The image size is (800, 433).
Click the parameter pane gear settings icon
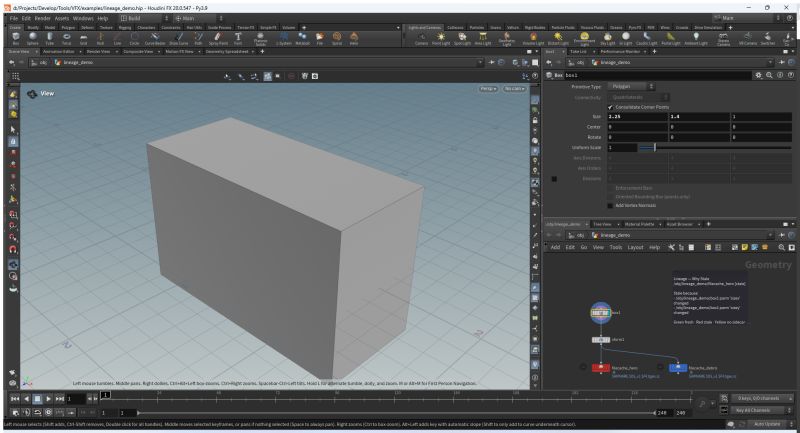click(759, 75)
